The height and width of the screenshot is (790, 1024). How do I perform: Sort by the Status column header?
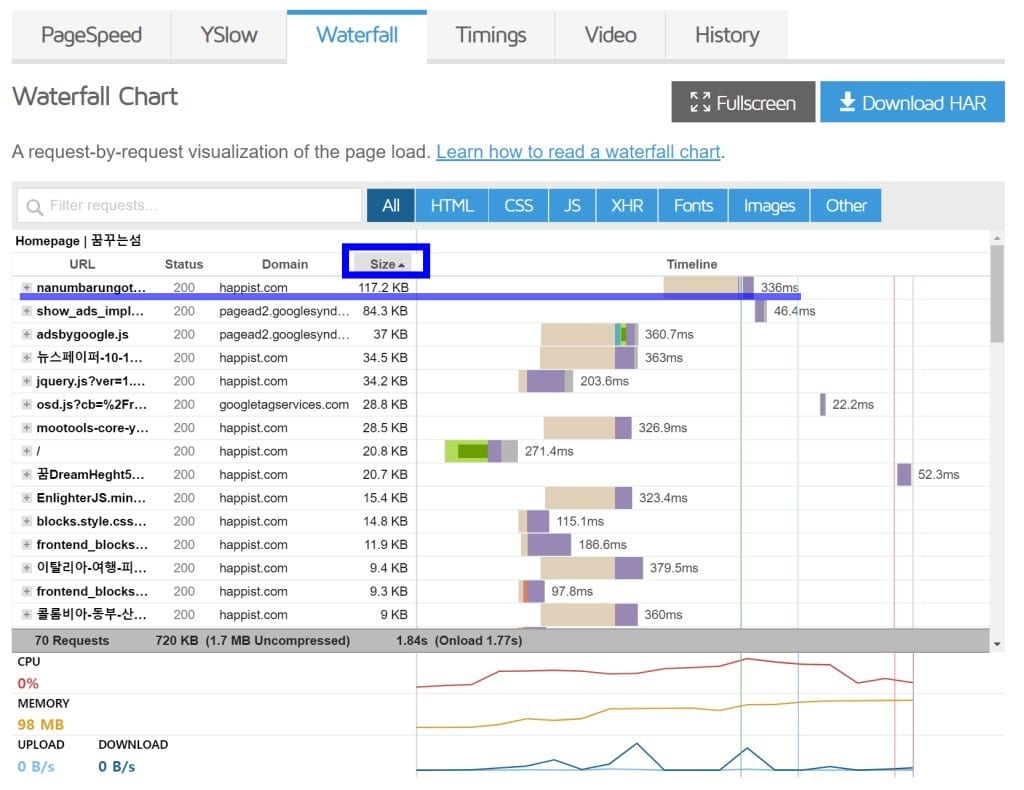pos(184,264)
